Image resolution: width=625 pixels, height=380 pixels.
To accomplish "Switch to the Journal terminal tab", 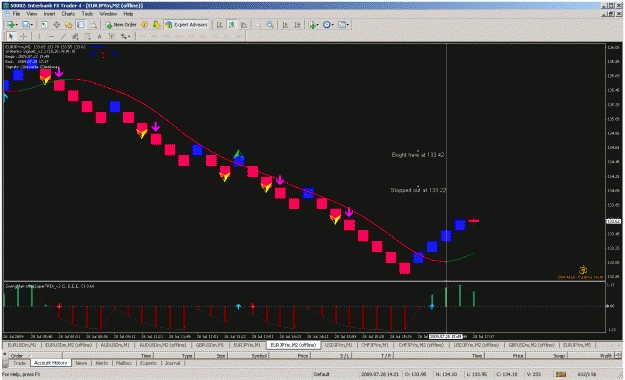I will (173, 363).
